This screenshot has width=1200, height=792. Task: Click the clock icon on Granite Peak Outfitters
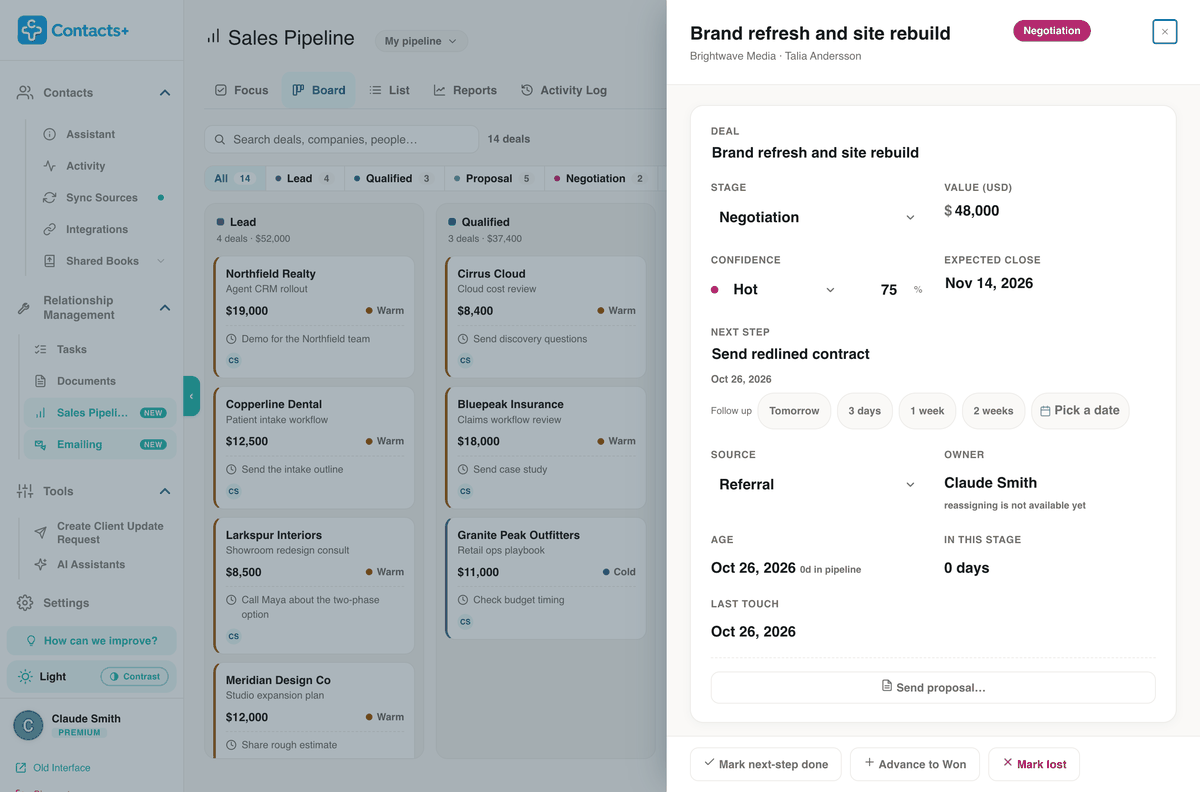point(463,600)
